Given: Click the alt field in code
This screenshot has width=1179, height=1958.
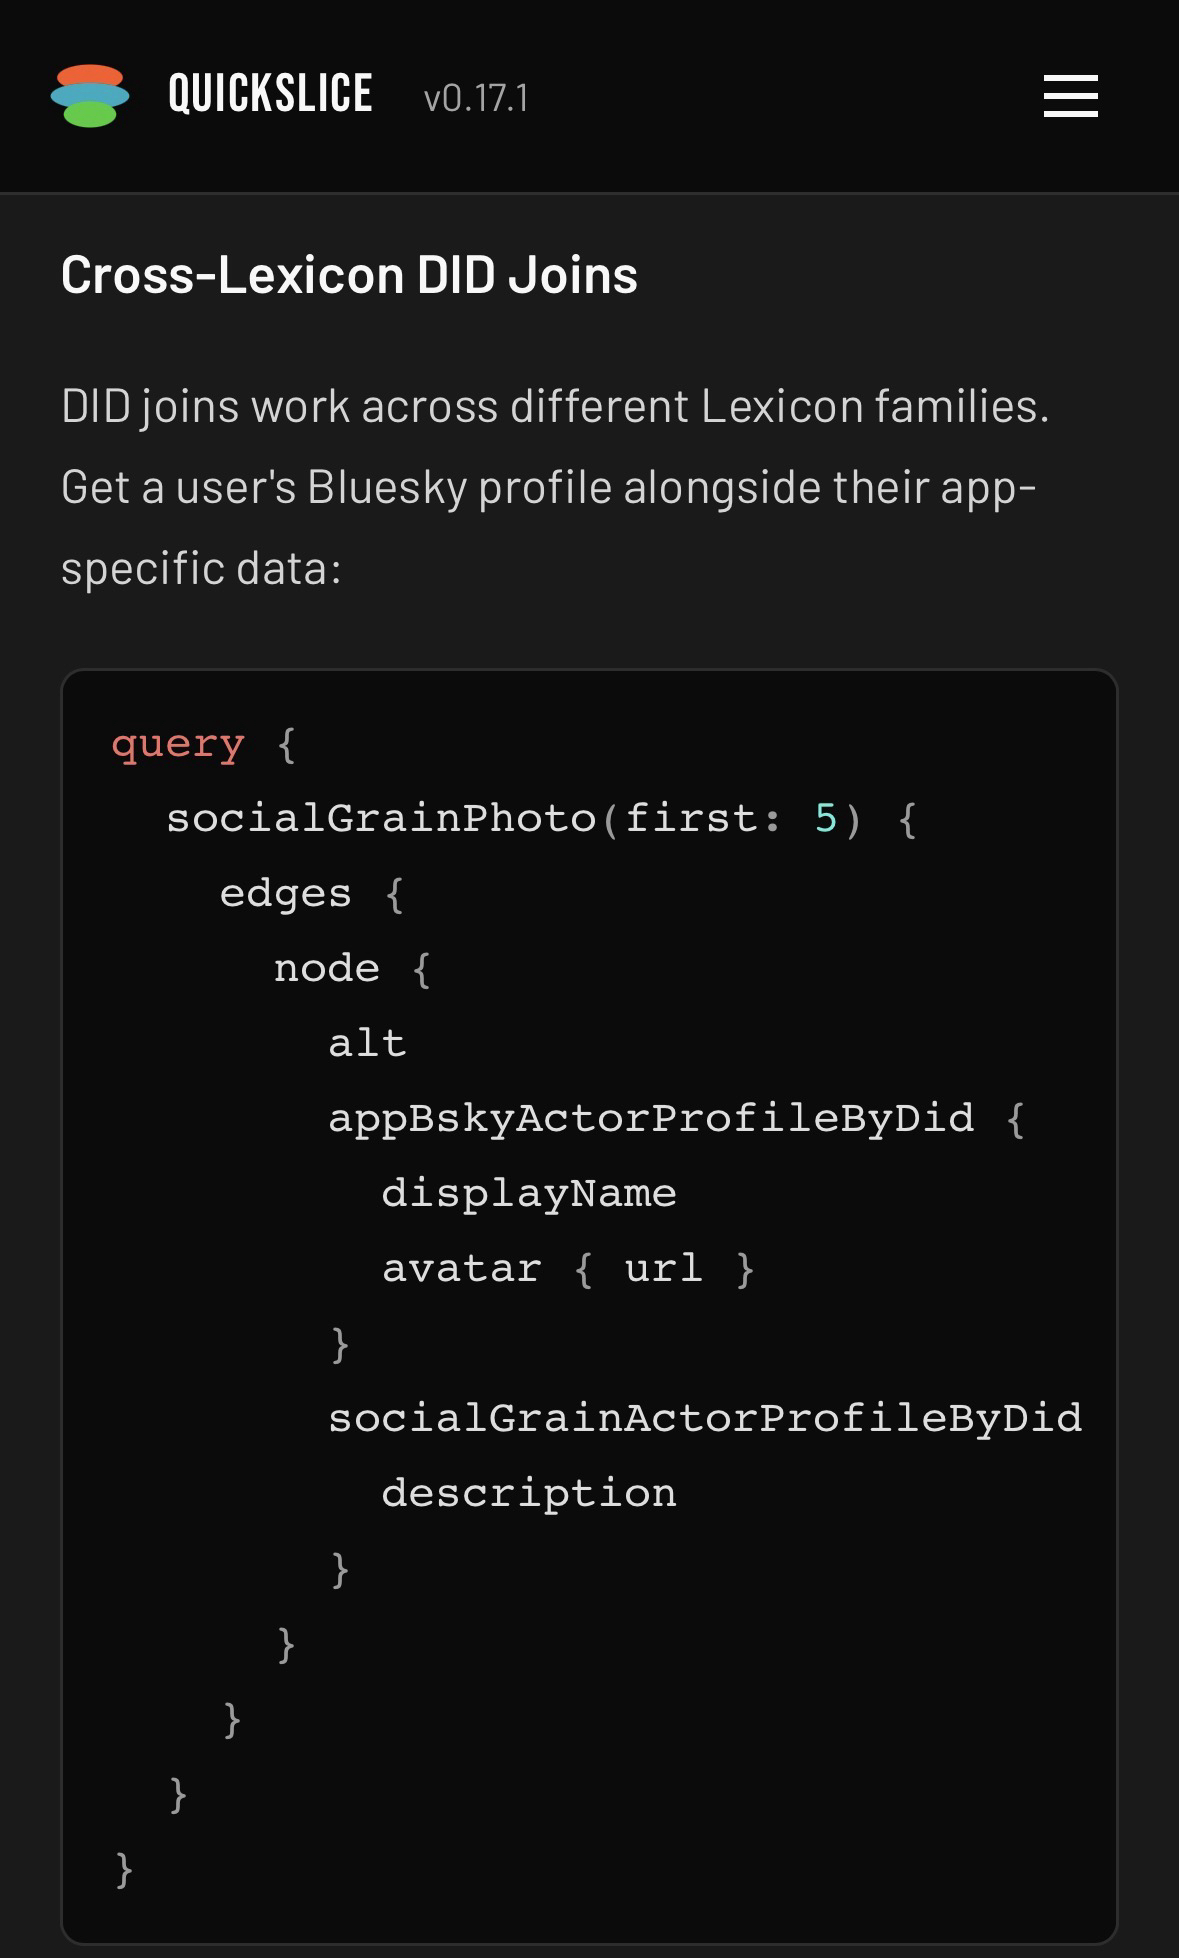Looking at the screenshot, I should pos(367,1044).
